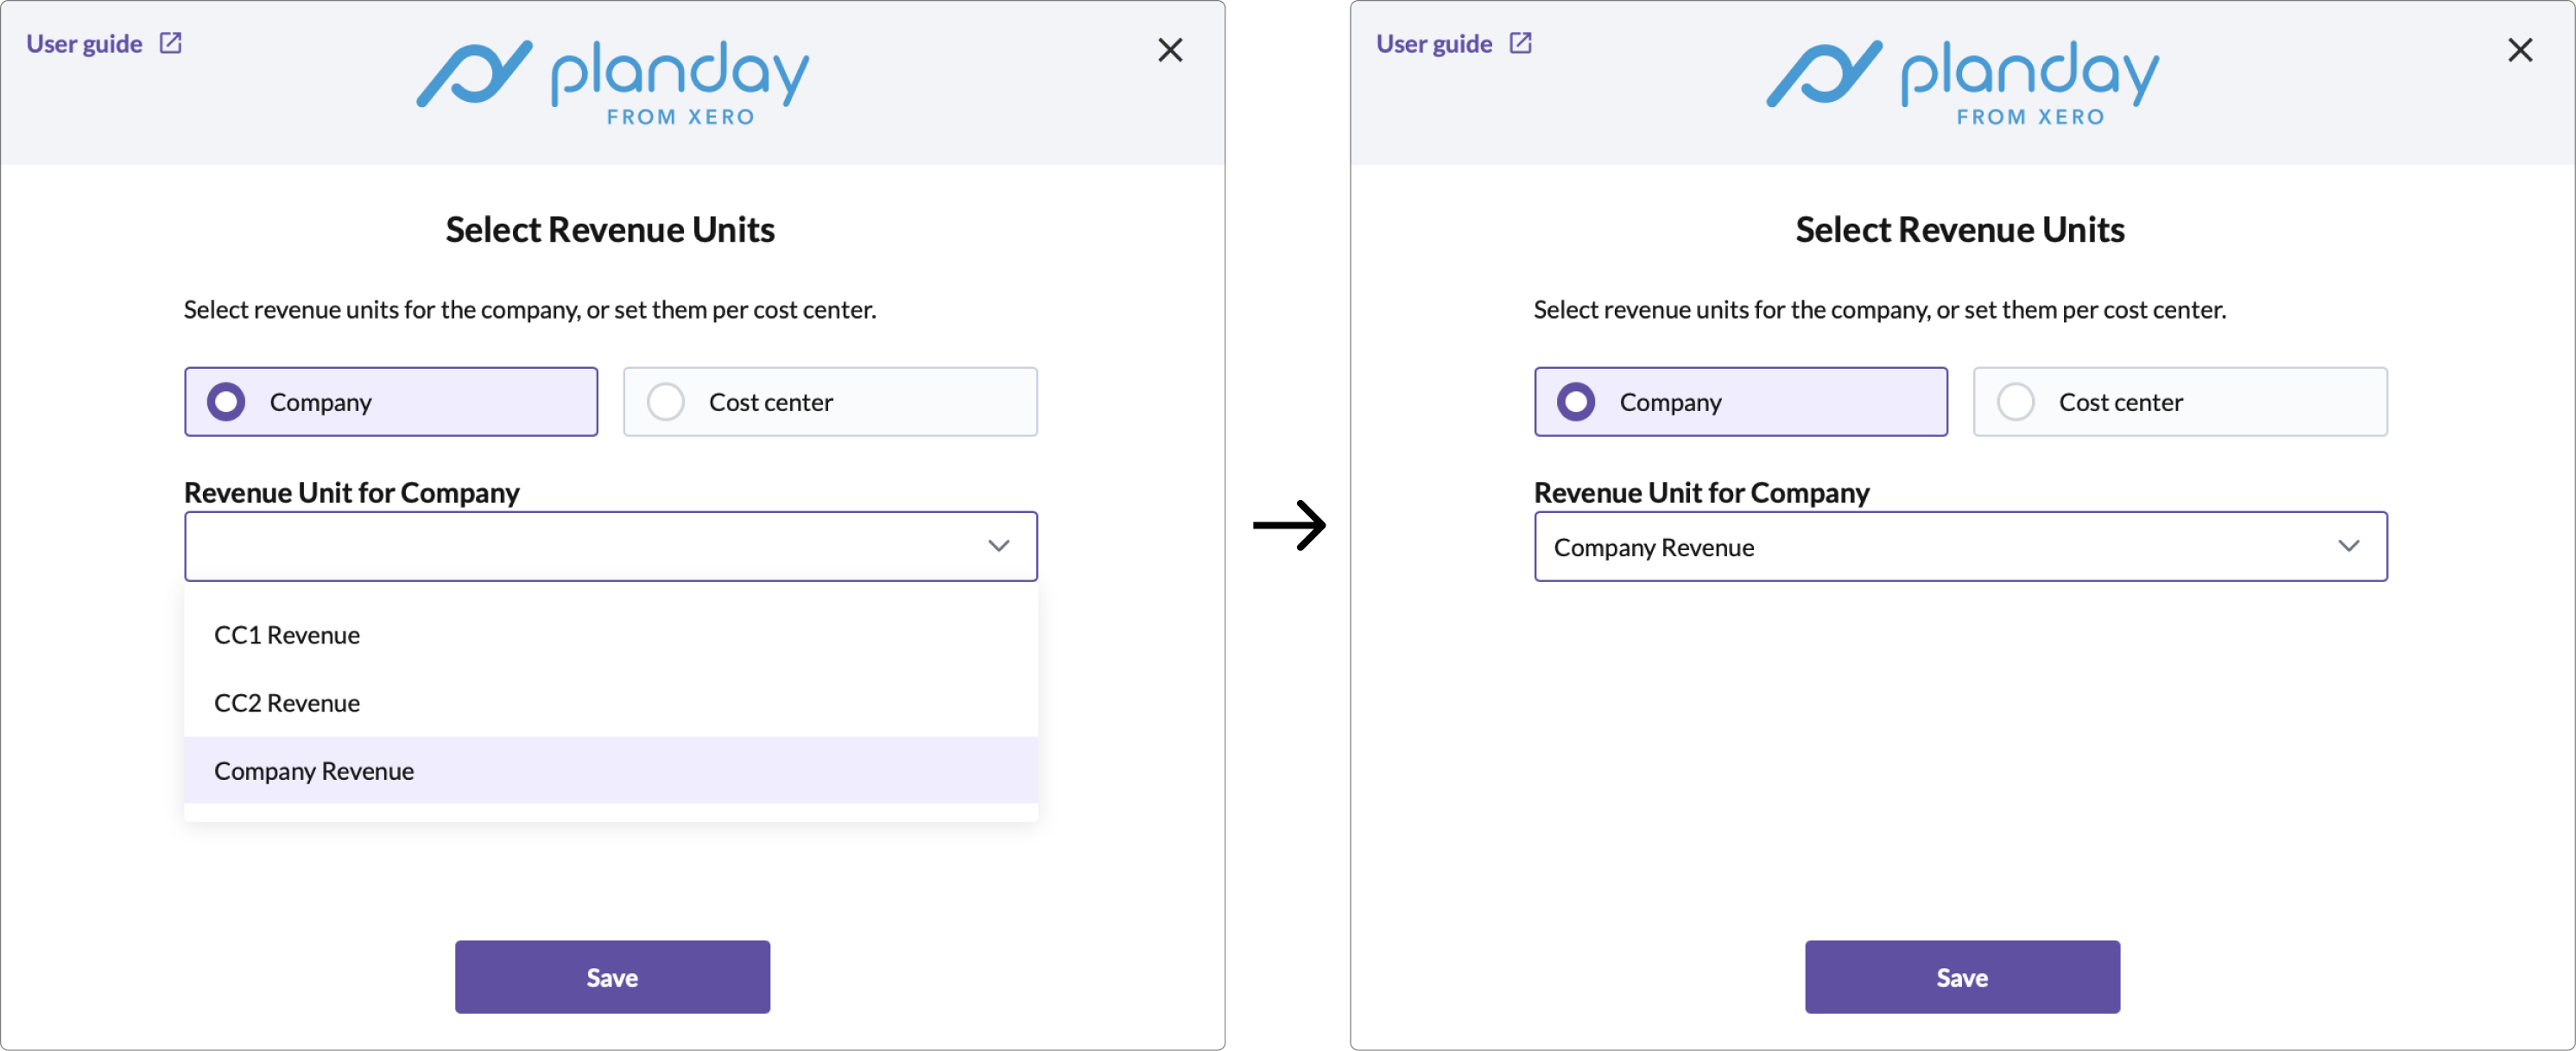Click the chevron arrow in the empty dropdown
This screenshot has height=1051, width=2576.
tap(998, 546)
